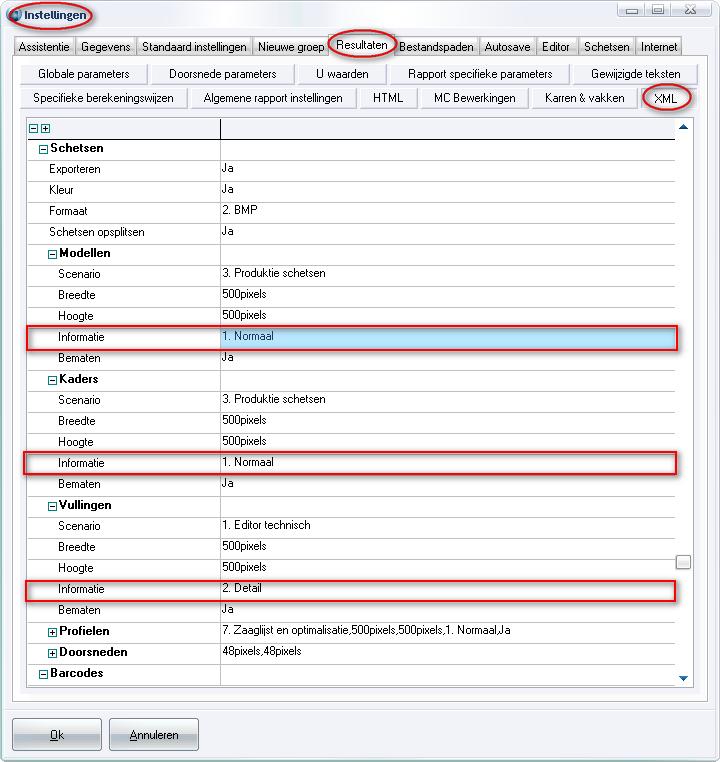Click Modellen Scenario Produktie schetsen value
Viewport: 720px width, 762px height.
click(x=447, y=274)
